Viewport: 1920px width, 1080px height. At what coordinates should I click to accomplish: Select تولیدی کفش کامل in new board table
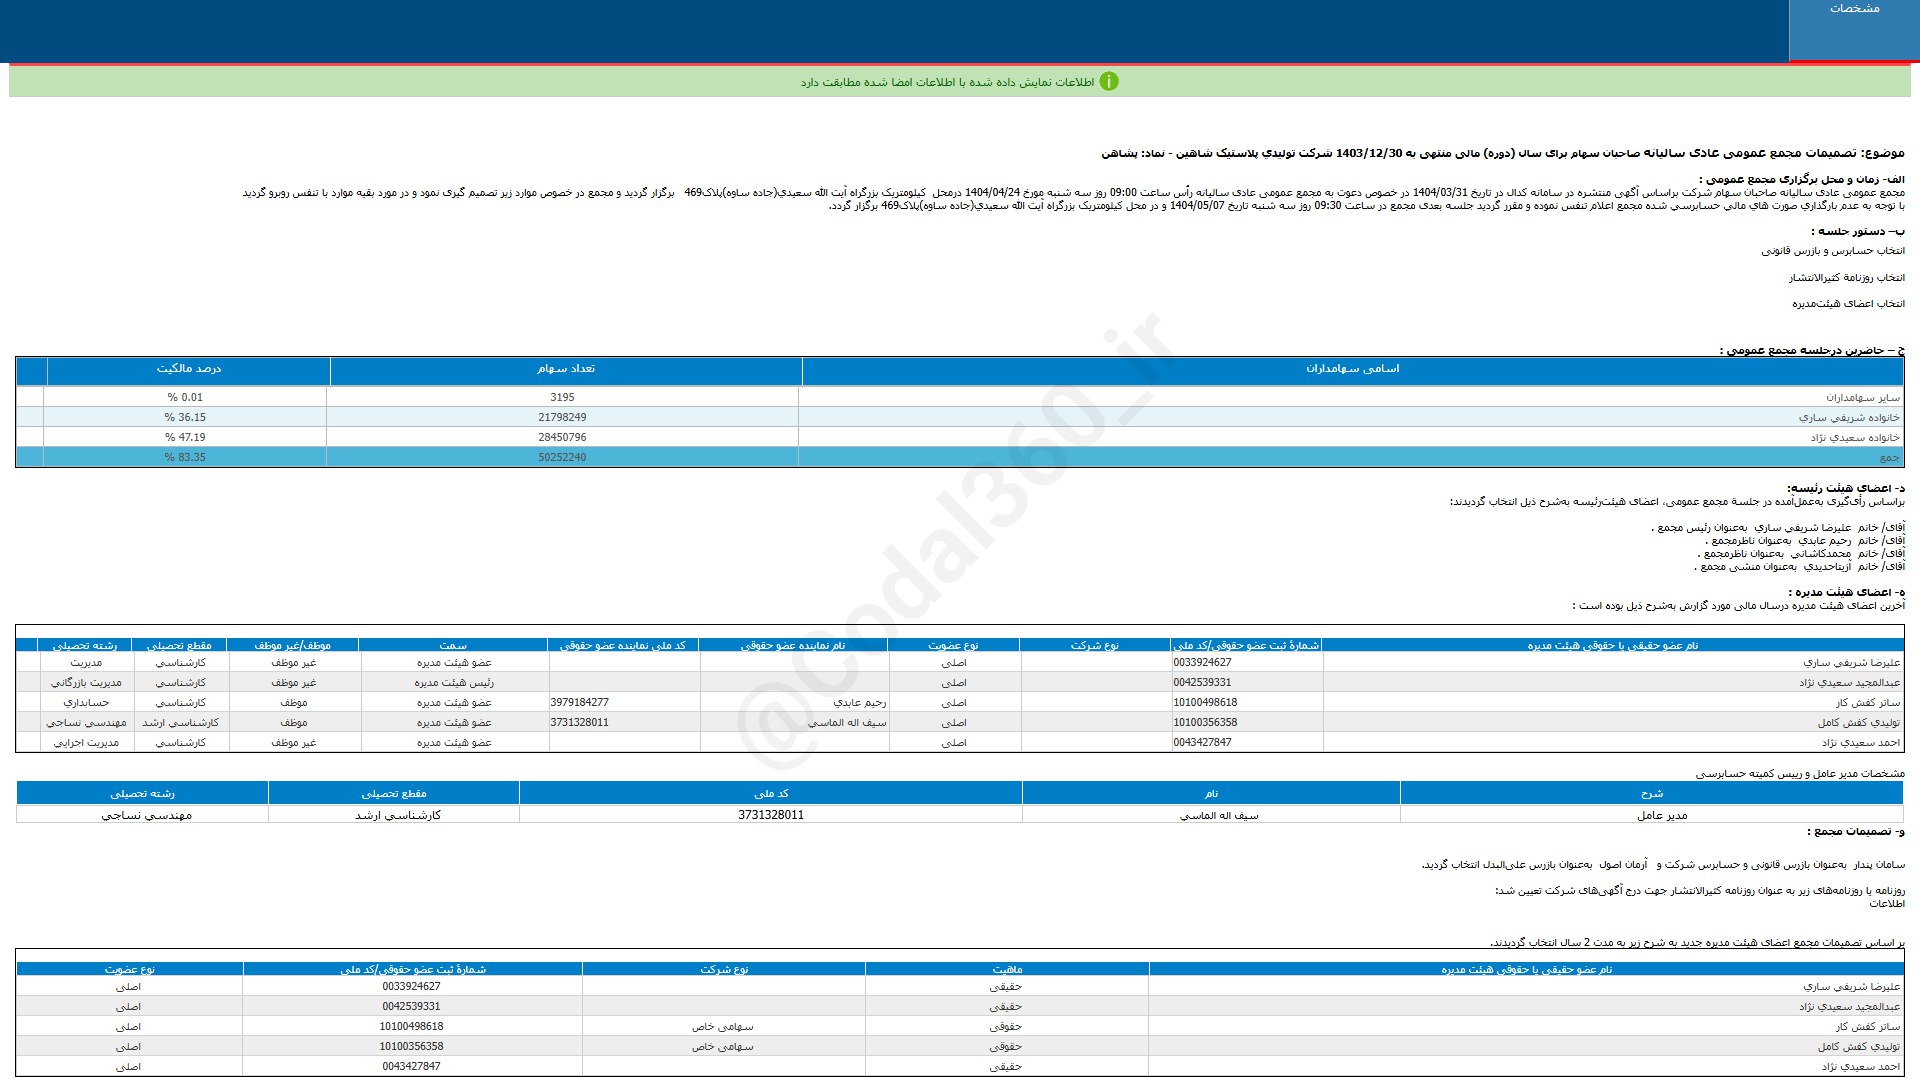pos(1858,1046)
